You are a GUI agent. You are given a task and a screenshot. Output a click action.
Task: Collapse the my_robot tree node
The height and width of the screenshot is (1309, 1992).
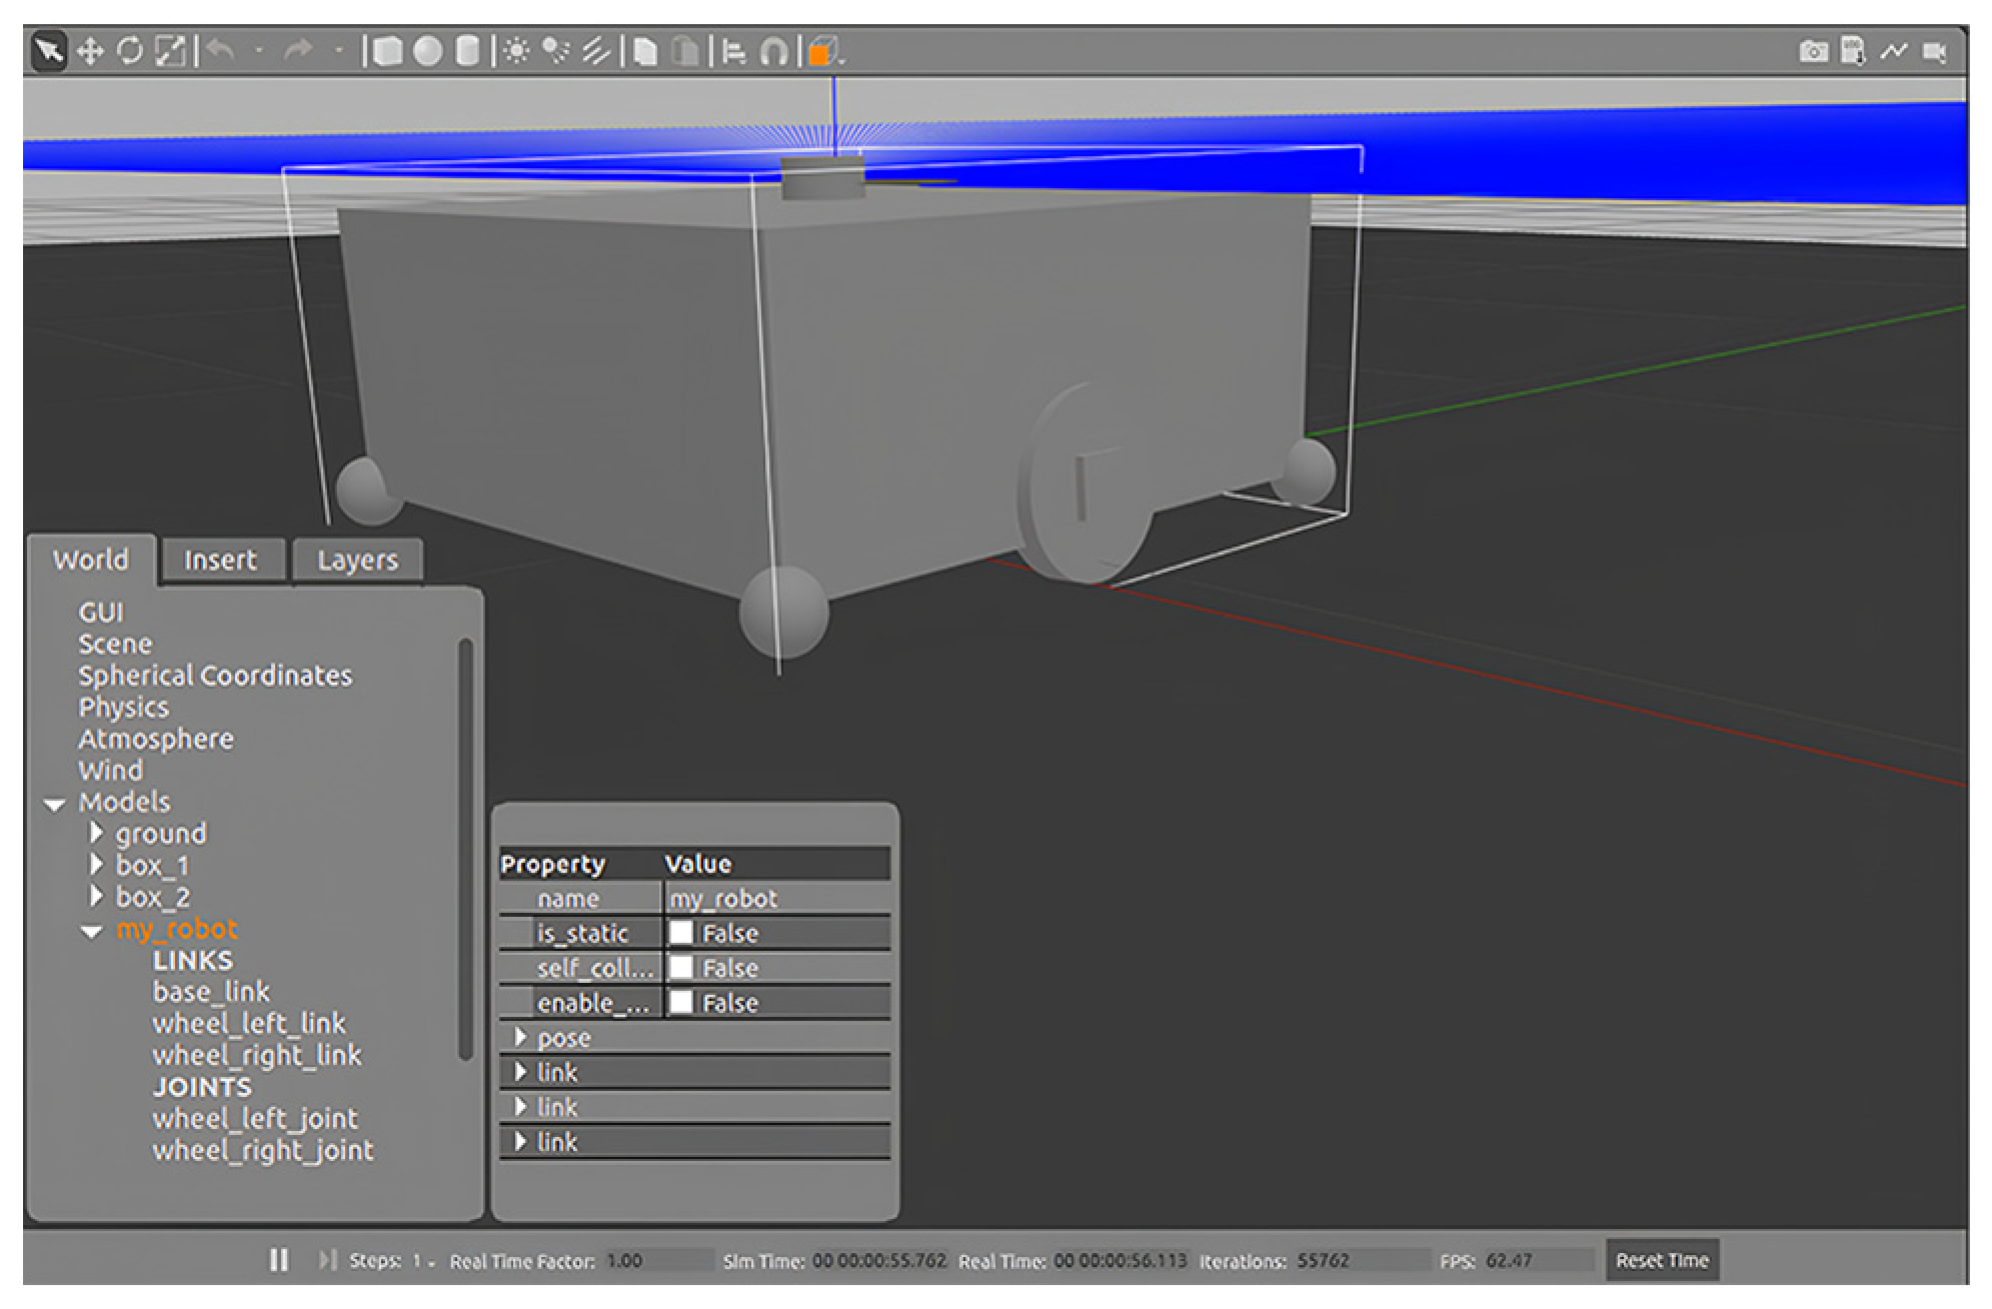pyautogui.click(x=91, y=931)
